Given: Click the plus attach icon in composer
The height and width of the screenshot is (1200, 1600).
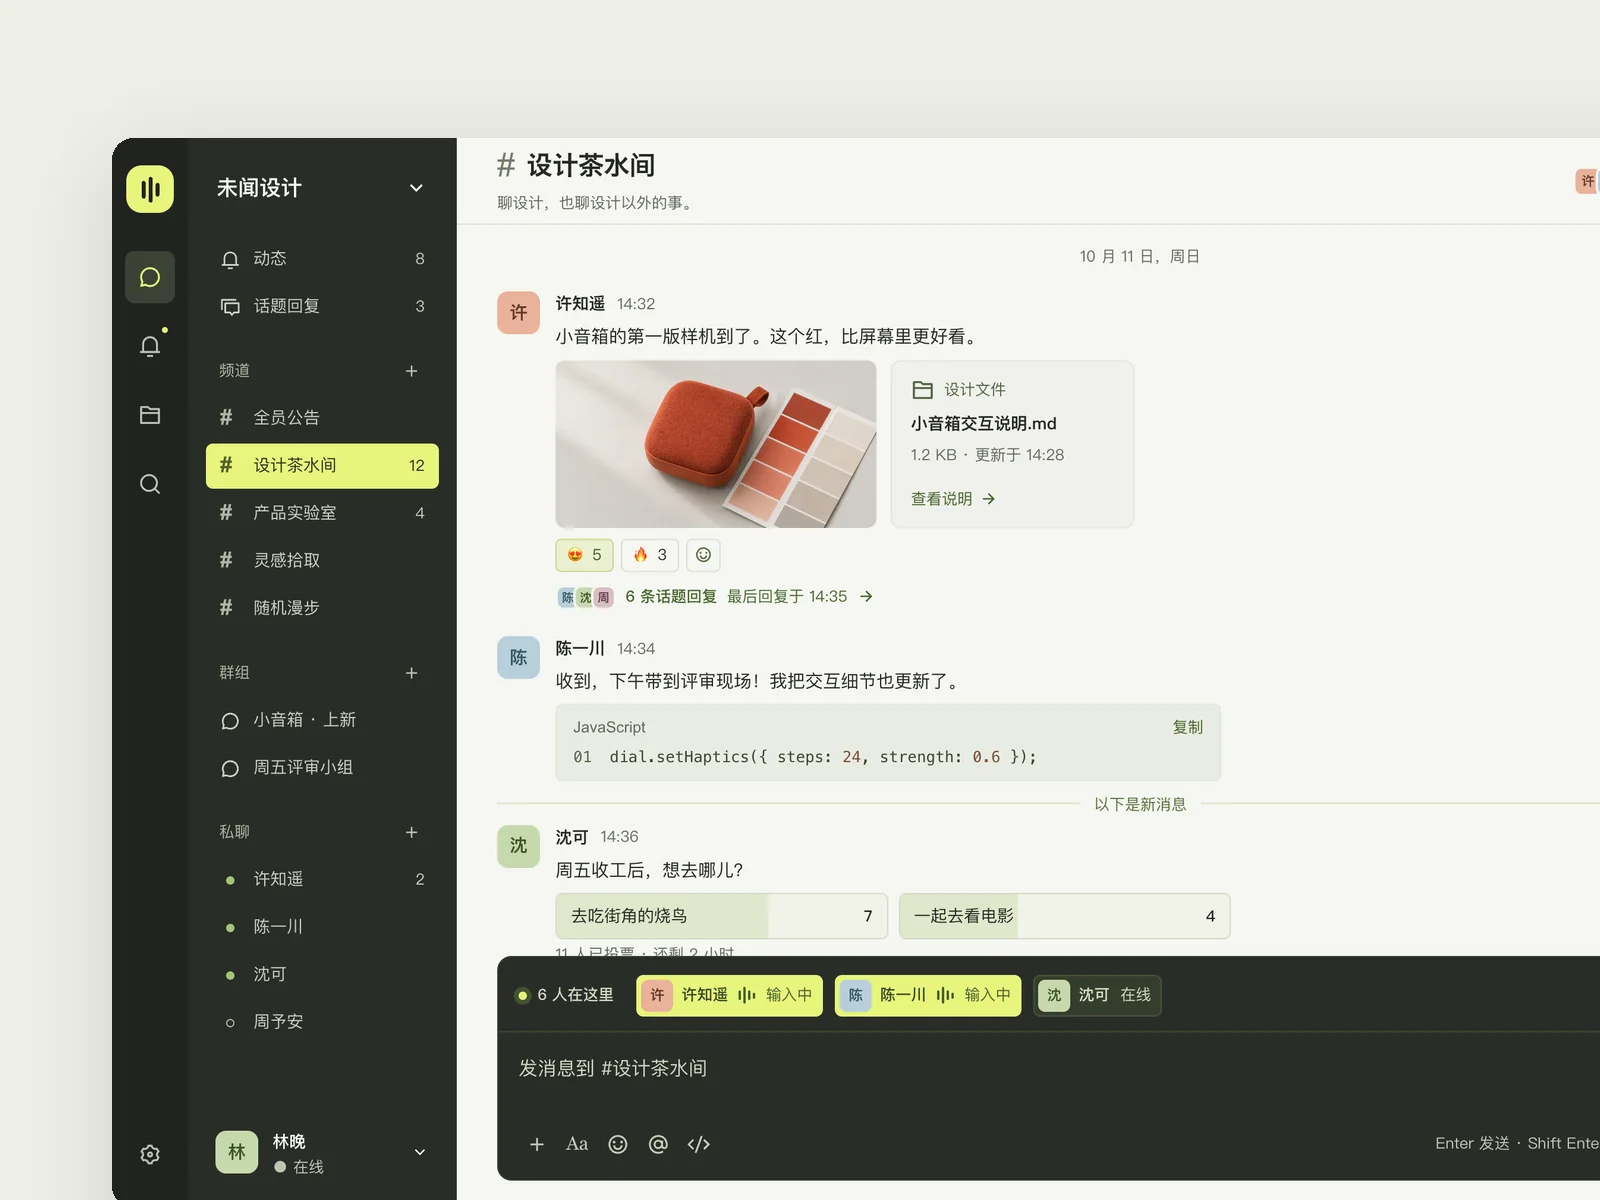Looking at the screenshot, I should (x=537, y=1144).
